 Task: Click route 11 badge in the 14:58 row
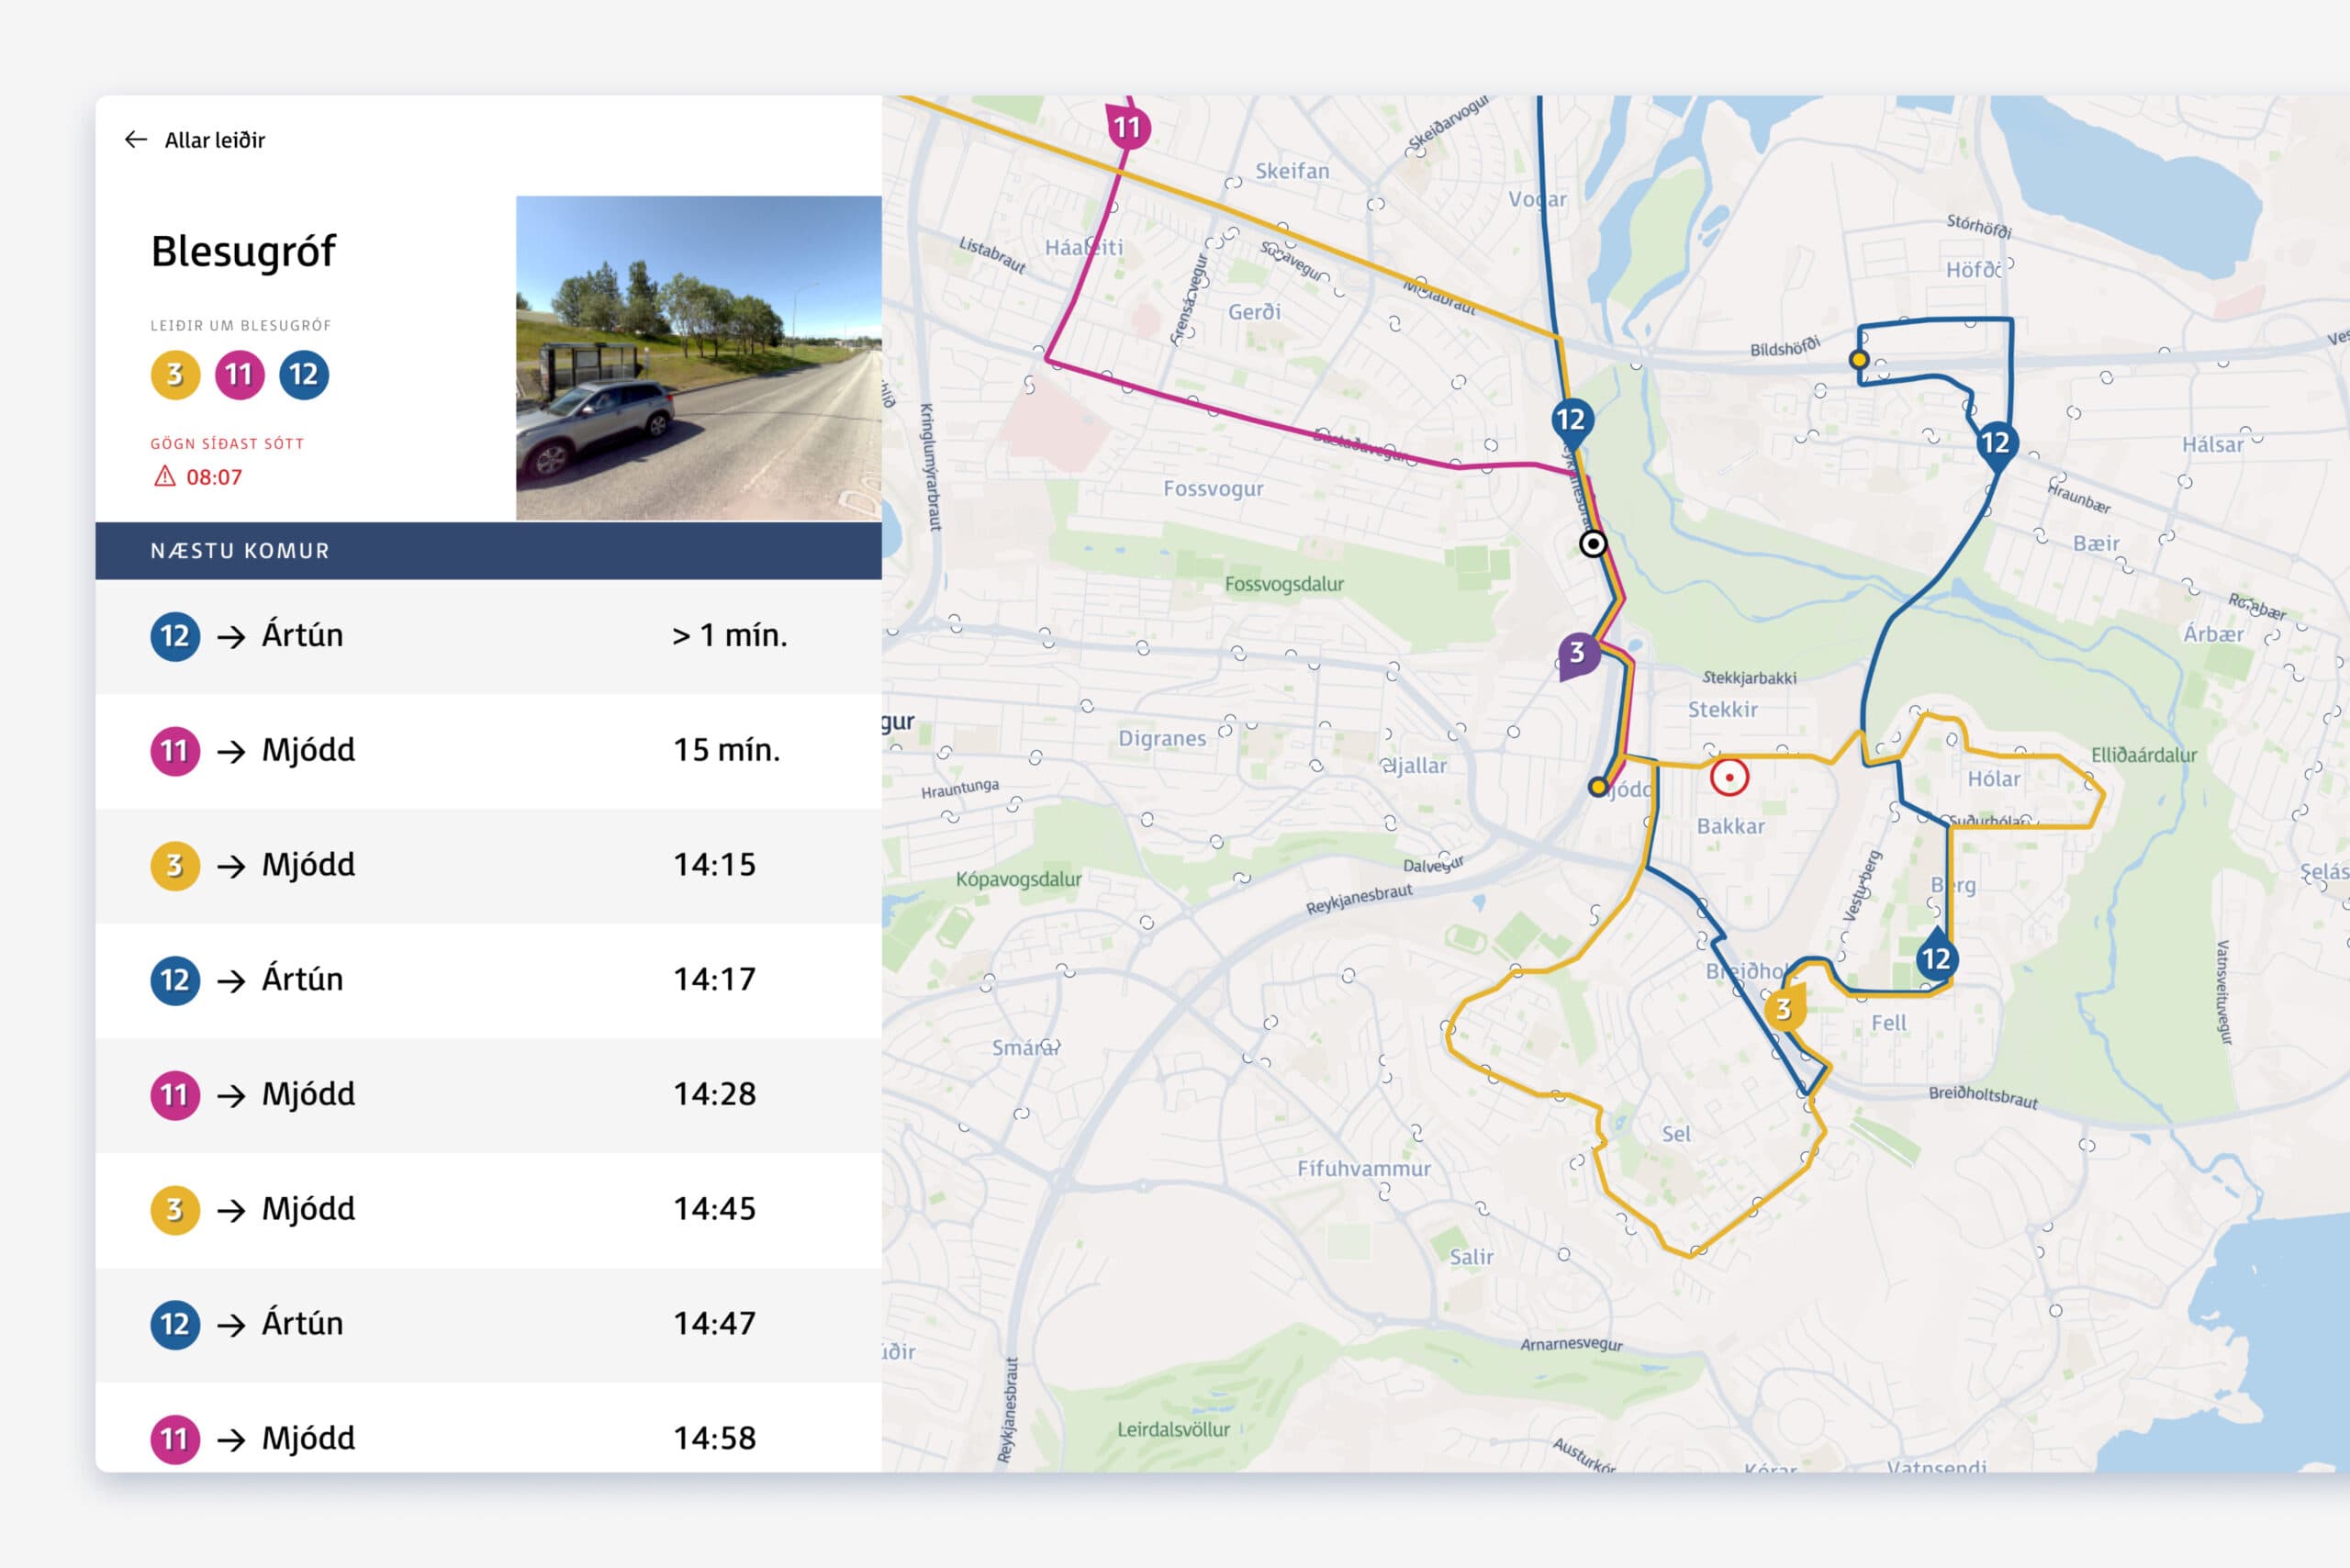[175, 1440]
